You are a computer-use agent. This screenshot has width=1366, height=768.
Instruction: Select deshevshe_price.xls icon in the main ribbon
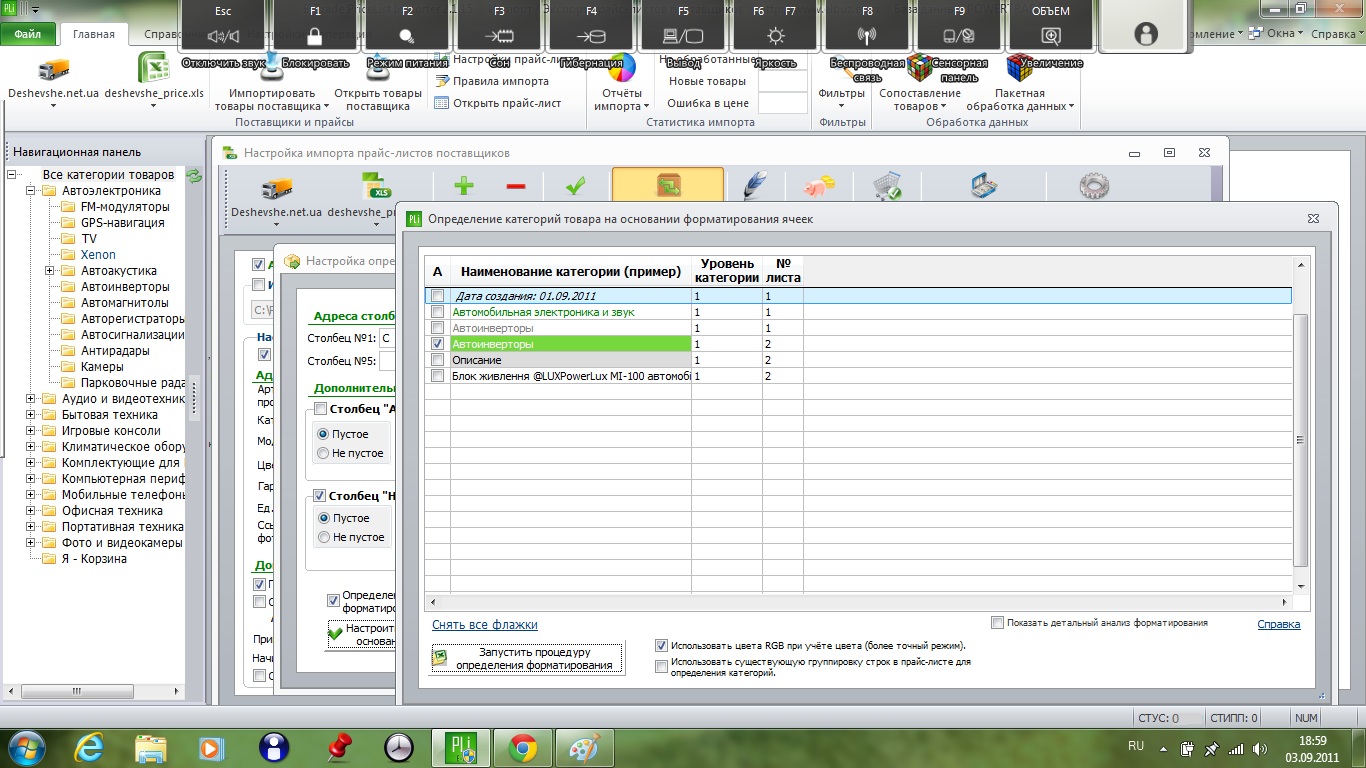pyautogui.click(x=153, y=69)
